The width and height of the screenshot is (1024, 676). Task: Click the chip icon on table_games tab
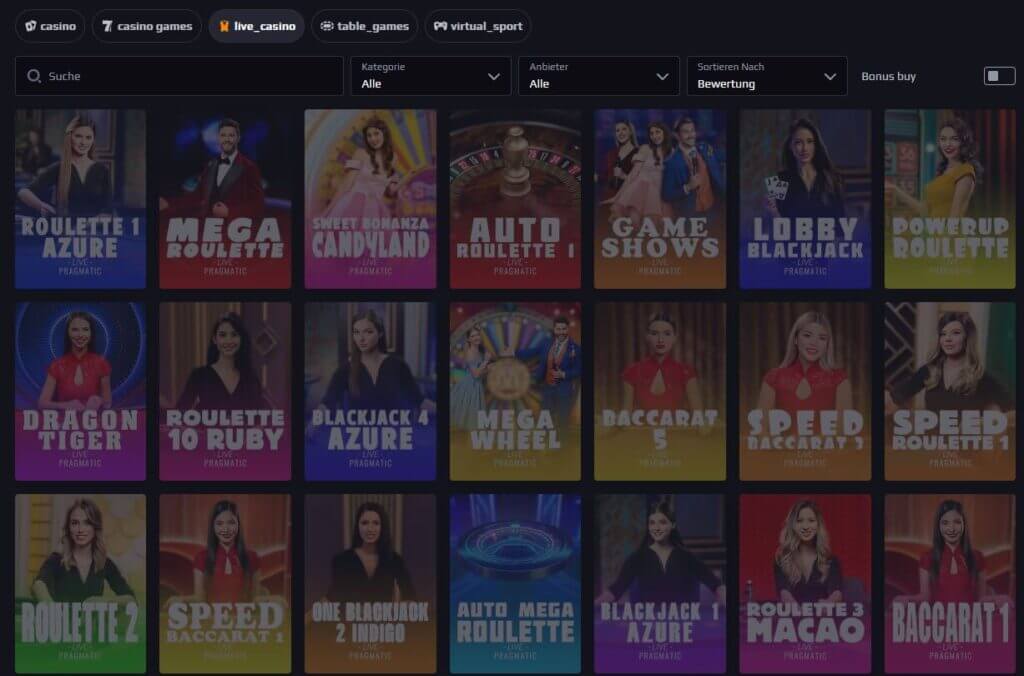coord(327,26)
